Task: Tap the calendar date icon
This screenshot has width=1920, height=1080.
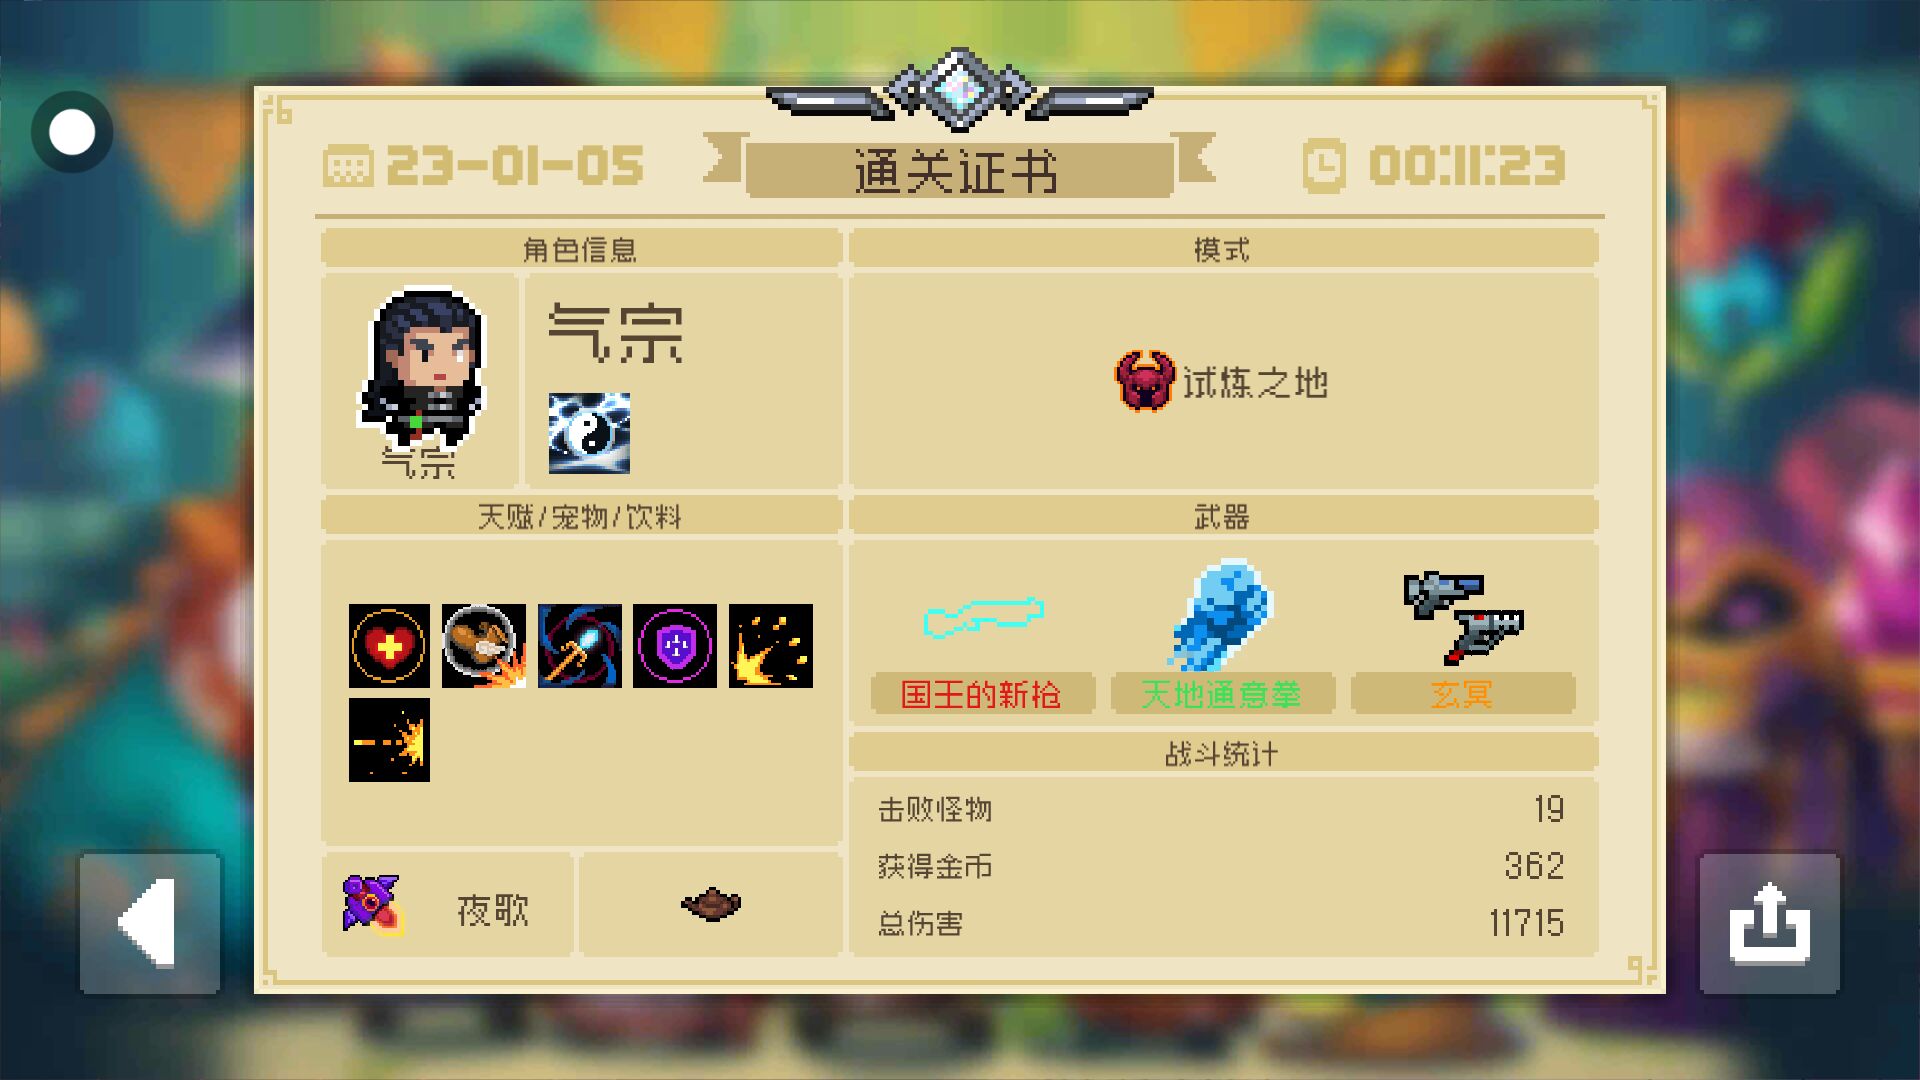Action: pyautogui.click(x=348, y=166)
